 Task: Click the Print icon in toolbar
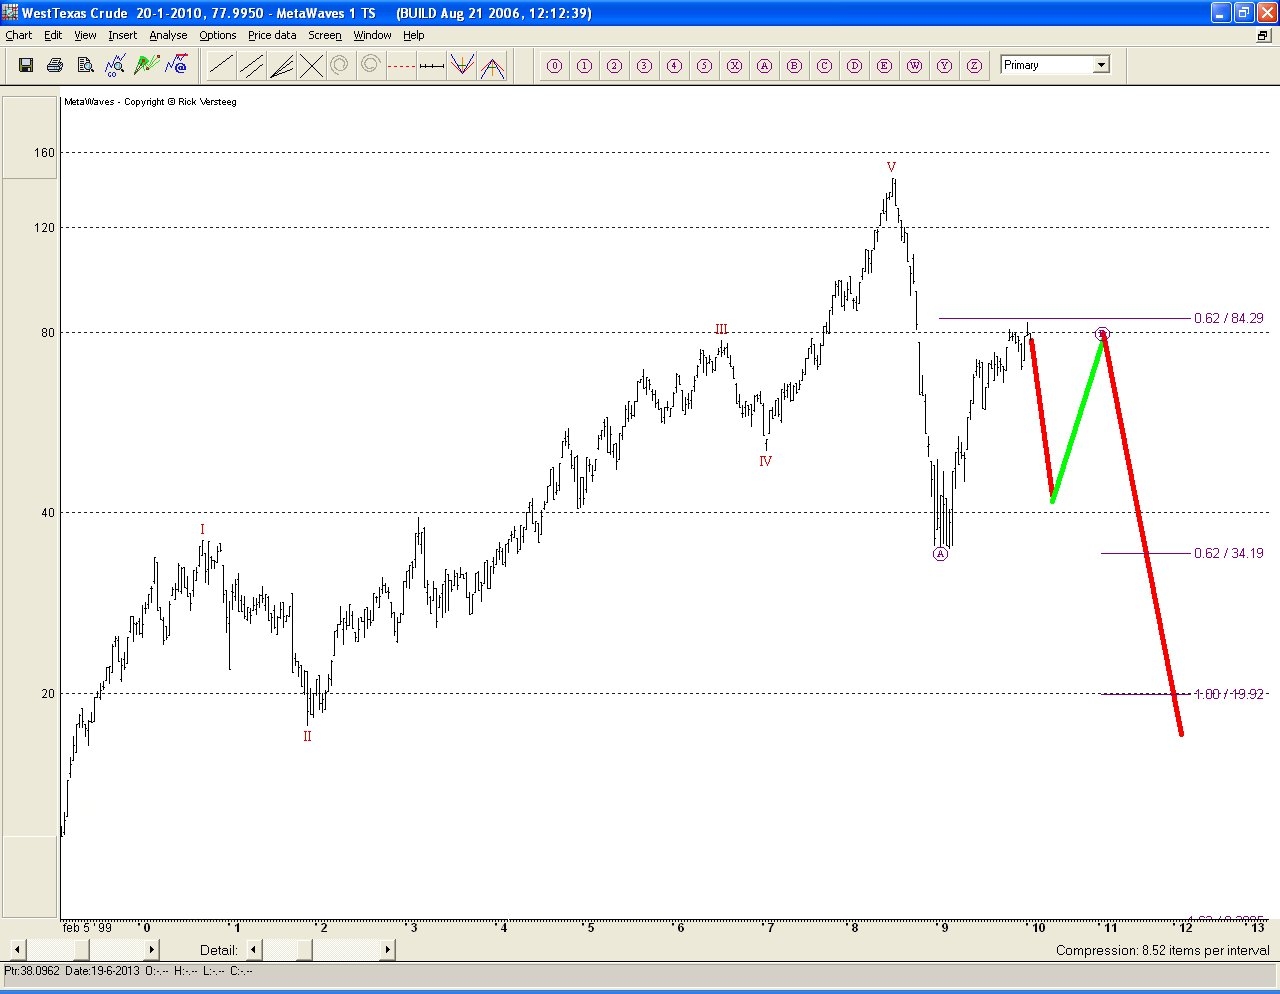click(55, 66)
